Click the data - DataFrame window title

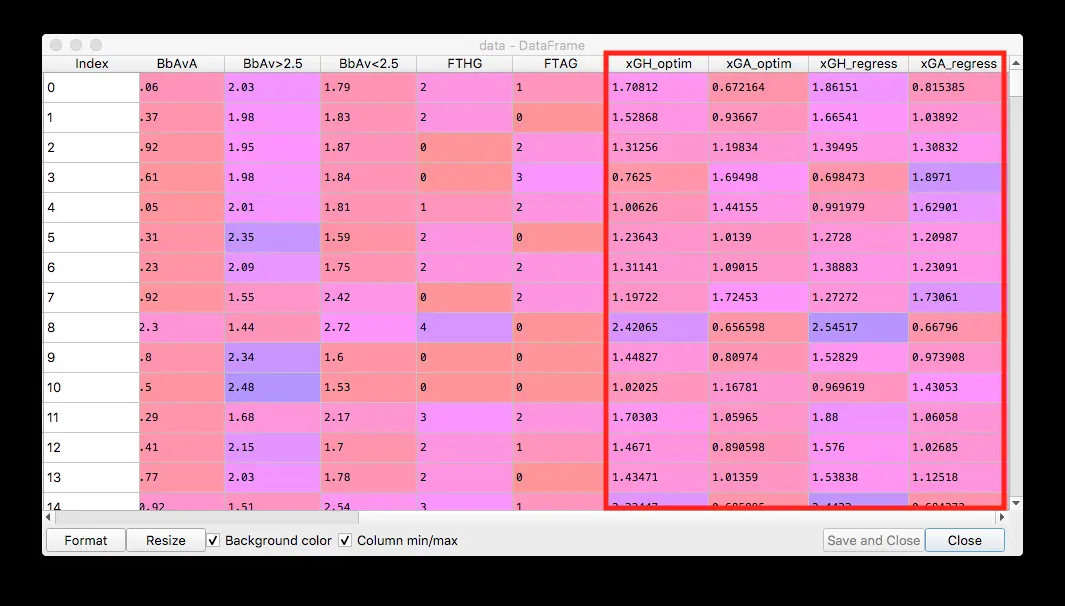[532, 46]
